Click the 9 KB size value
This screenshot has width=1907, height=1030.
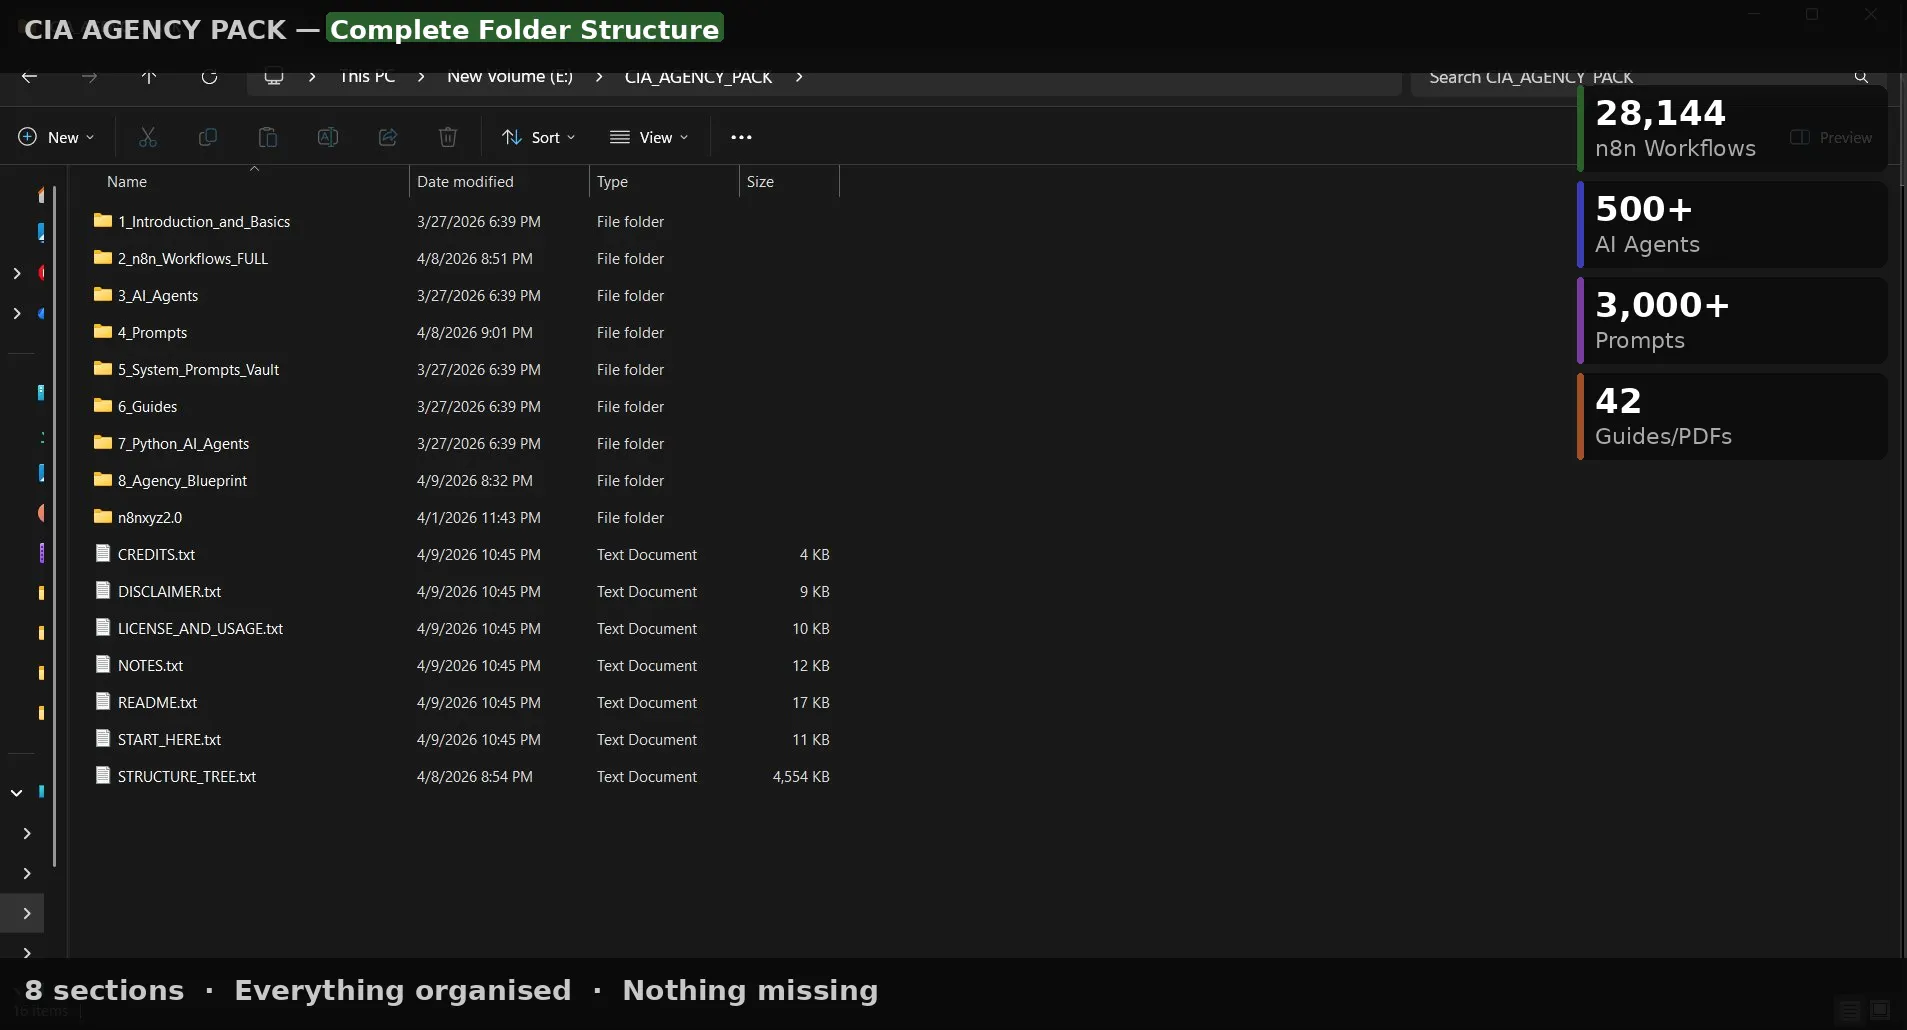click(815, 591)
